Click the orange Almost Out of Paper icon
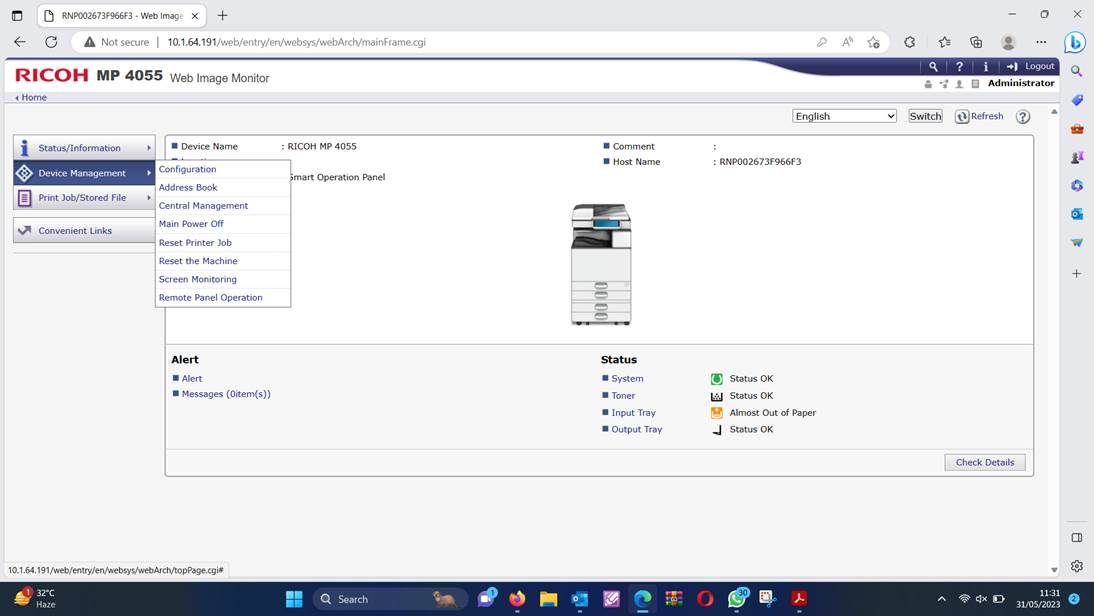1094x616 pixels. coord(717,412)
